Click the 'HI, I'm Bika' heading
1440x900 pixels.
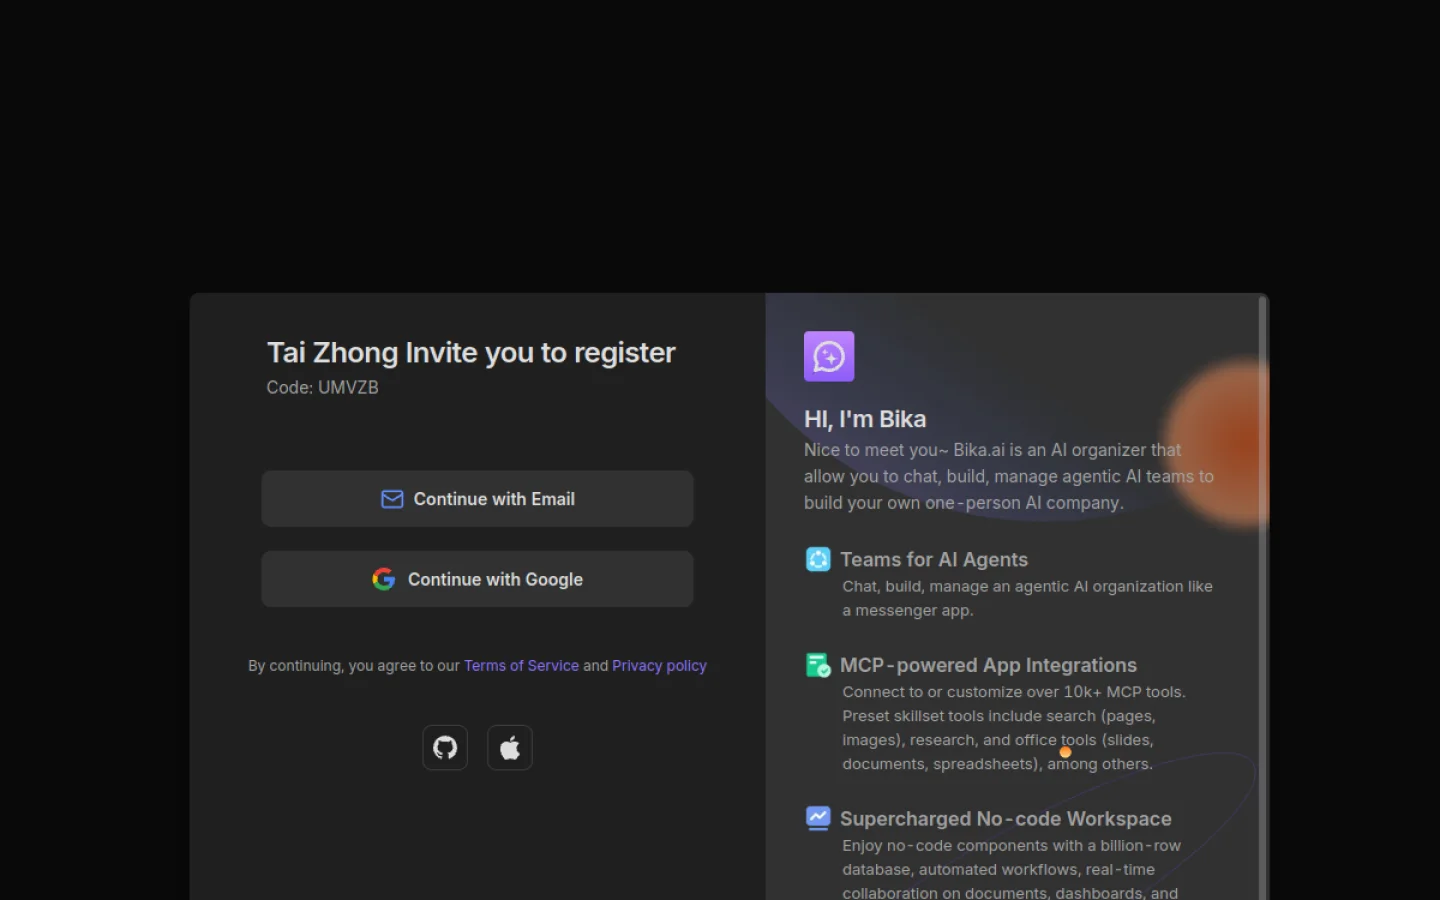[x=865, y=419]
